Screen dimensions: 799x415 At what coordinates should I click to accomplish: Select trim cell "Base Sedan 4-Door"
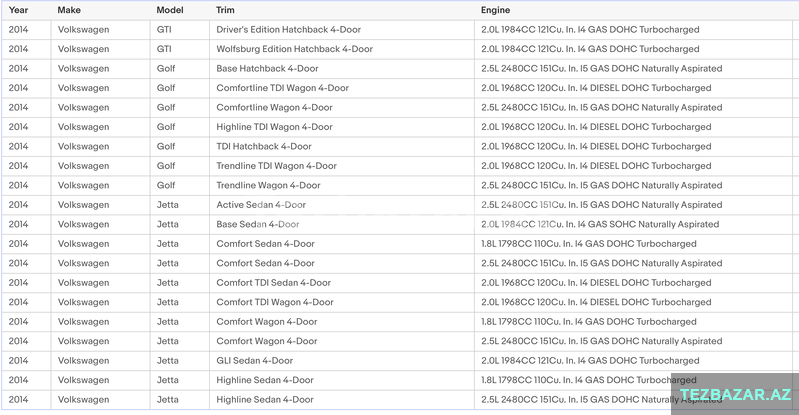[x=257, y=224]
